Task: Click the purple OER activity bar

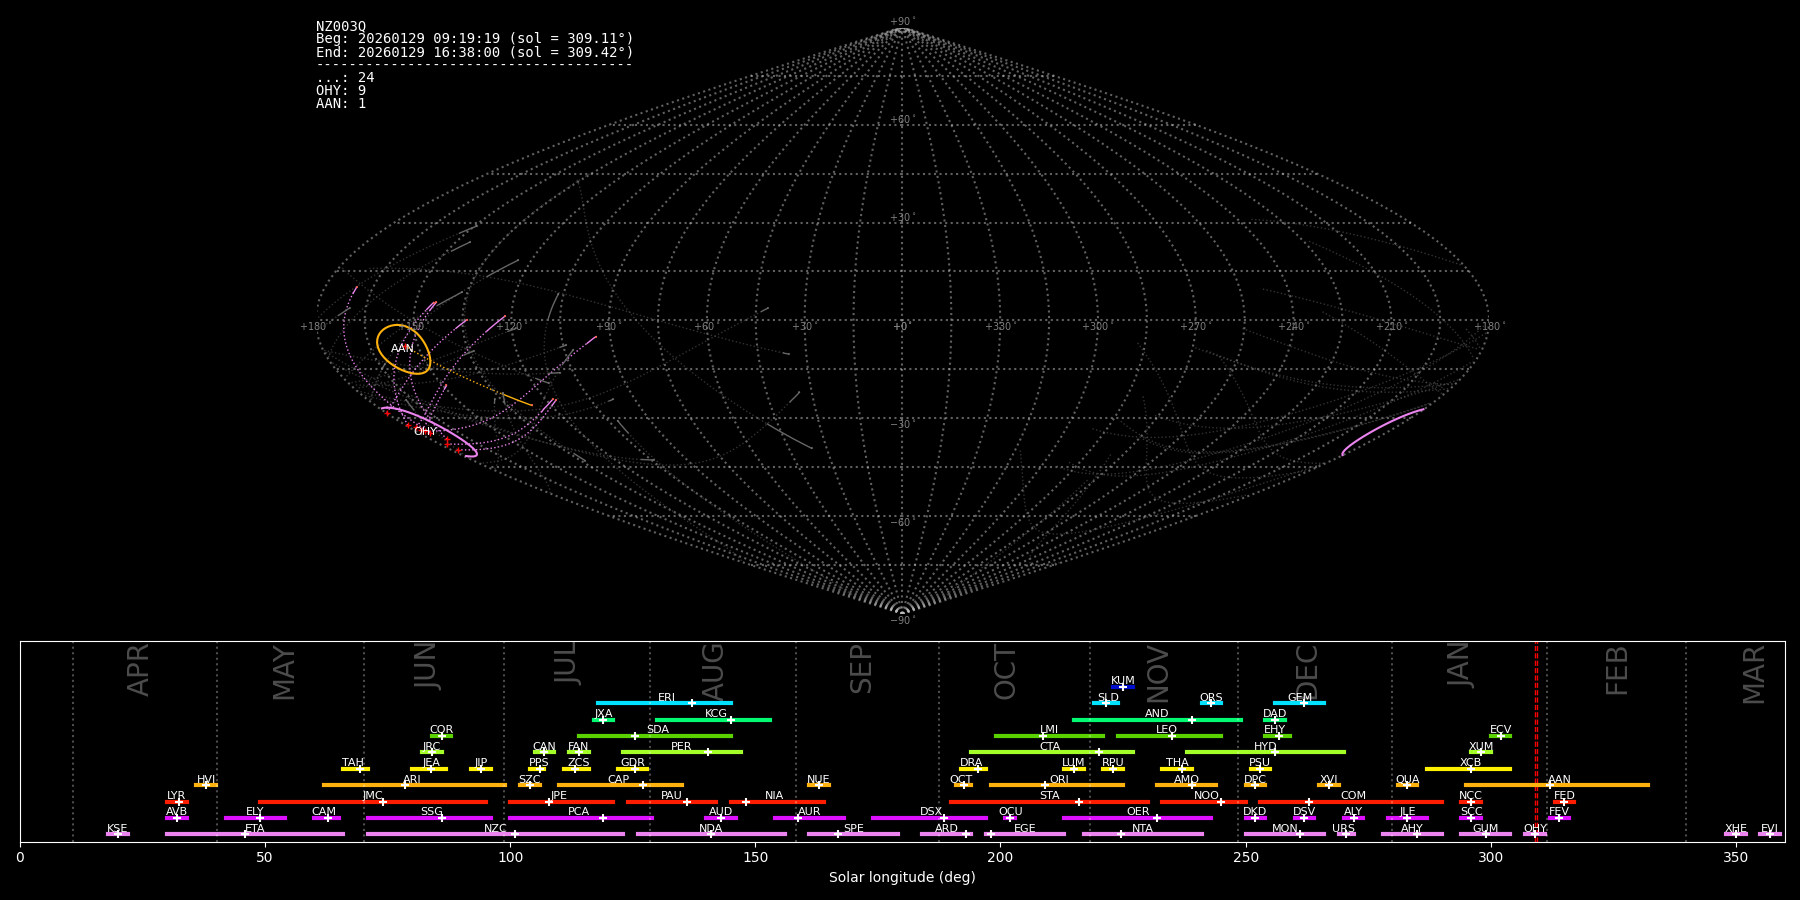Action: tap(1137, 818)
